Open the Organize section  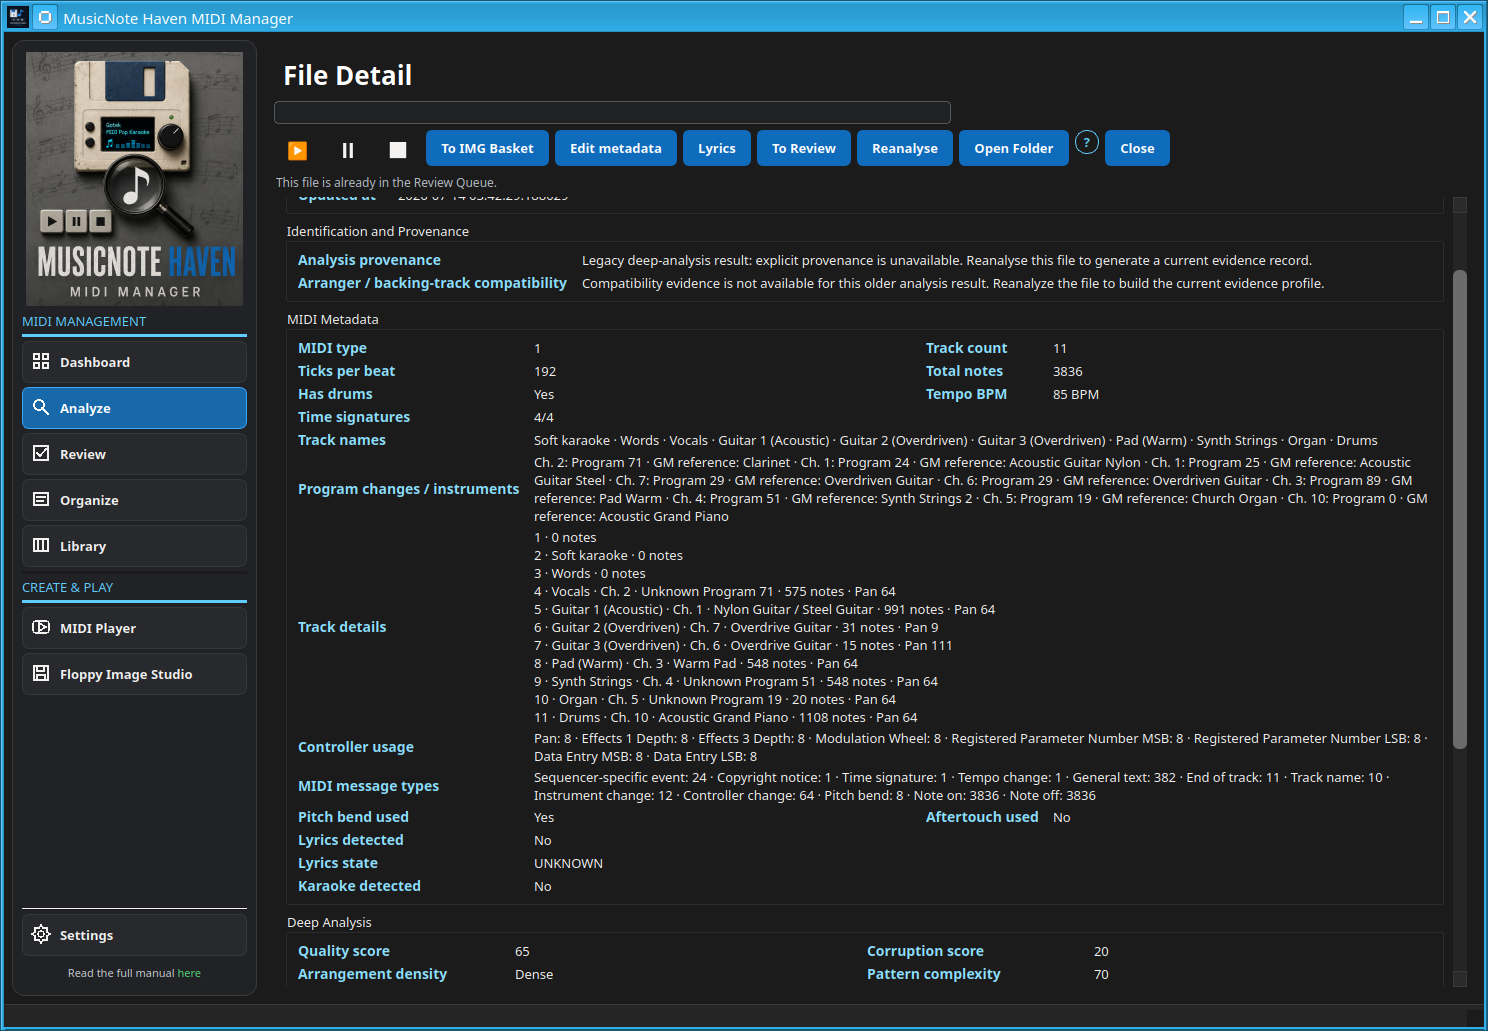(134, 500)
